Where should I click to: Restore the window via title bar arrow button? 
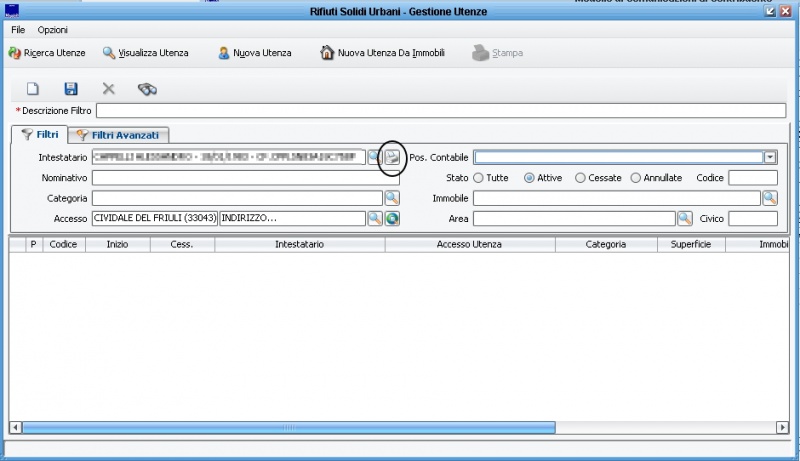tap(770, 11)
